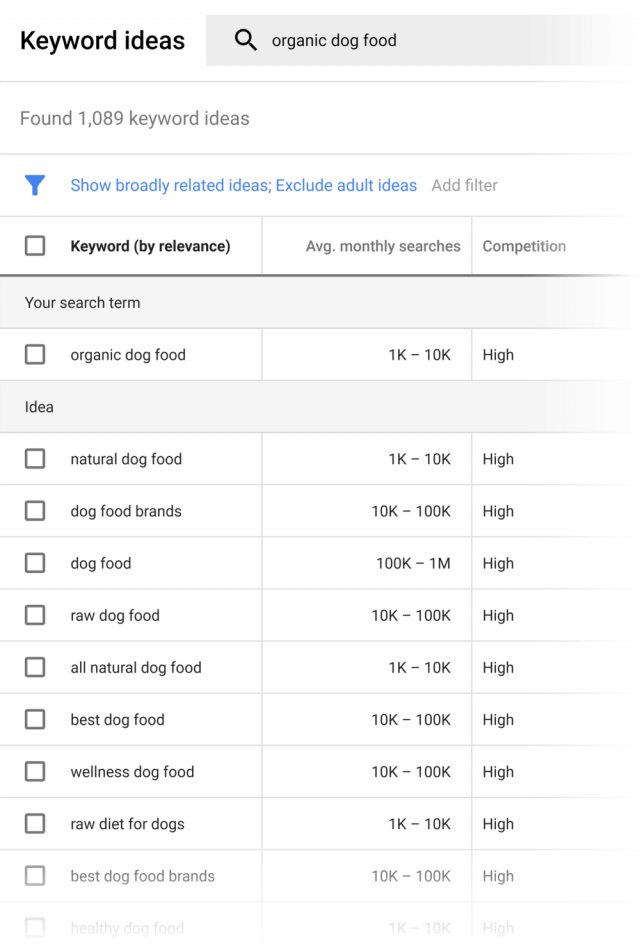This screenshot has height=950, width=640.
Task: Check the best dog food row checkbox
Action: click(35, 719)
